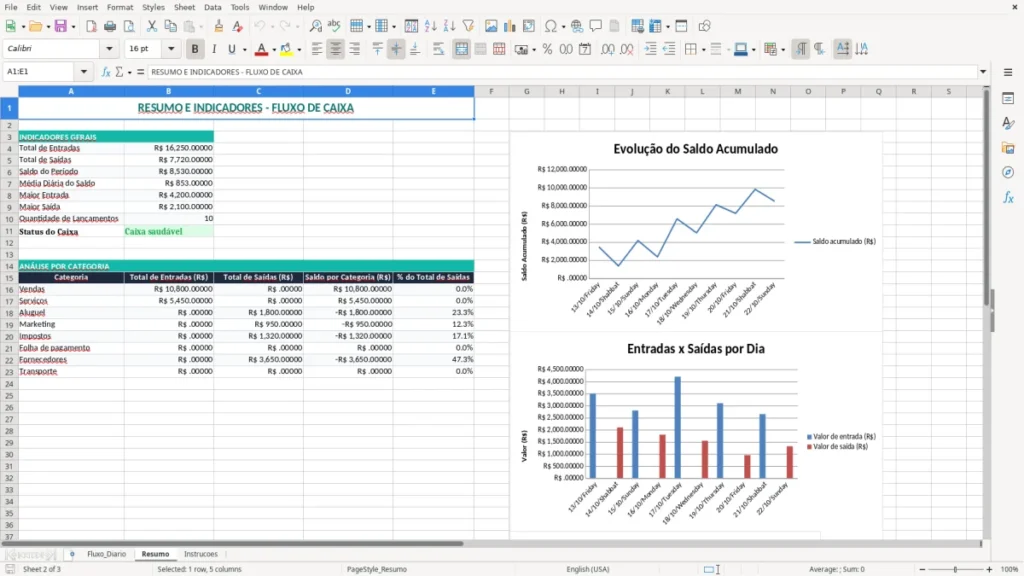Toggle Merge and Center Cells
Viewport: 1024px width, 576px height.
point(461,49)
